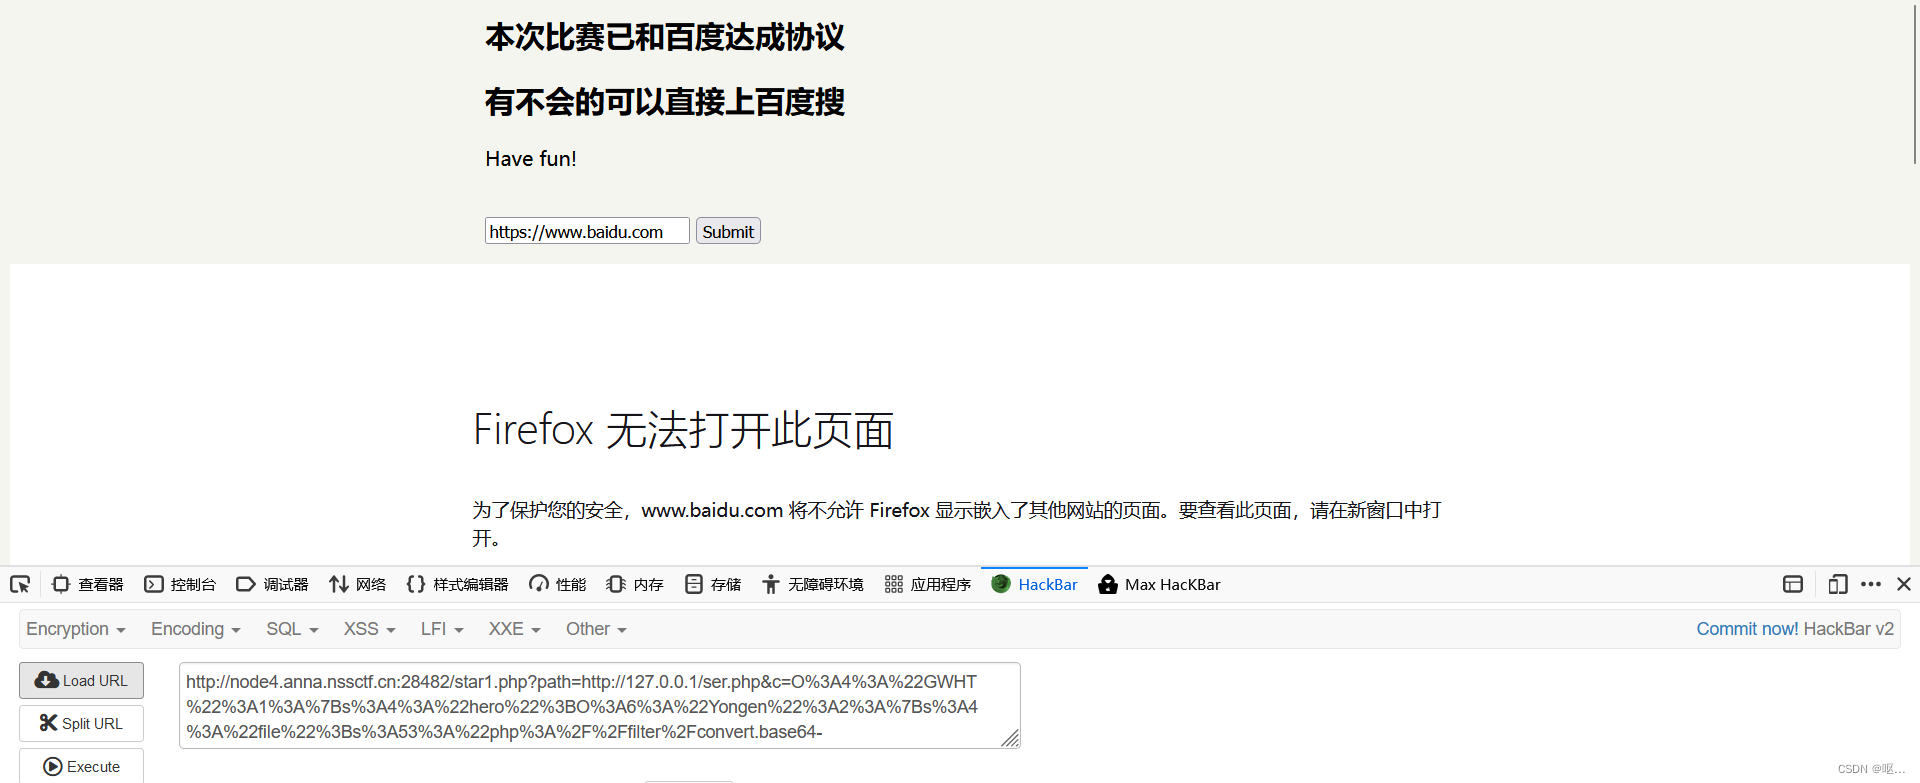Select the HackBar devtools tab
Image resolution: width=1920 pixels, height=783 pixels.
tap(1034, 584)
